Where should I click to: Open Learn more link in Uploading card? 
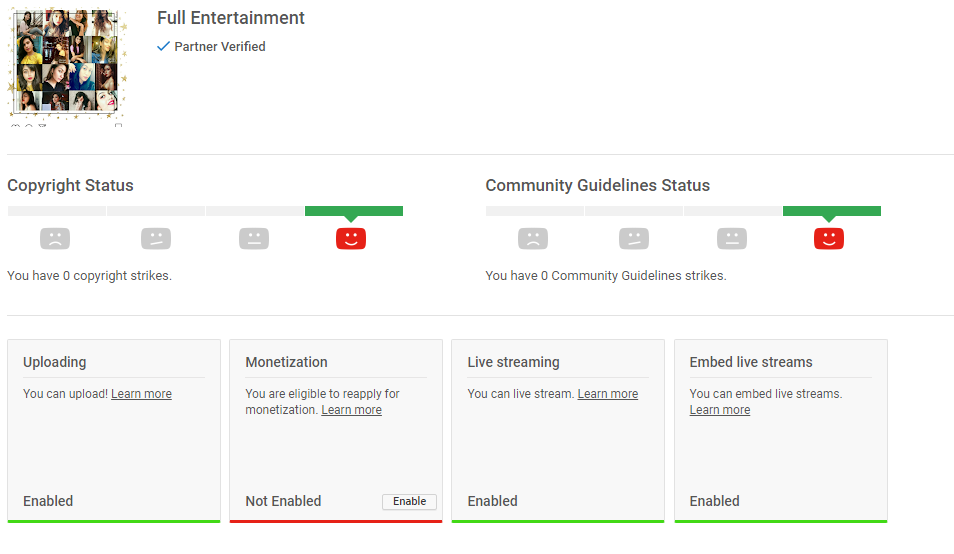[x=141, y=394]
